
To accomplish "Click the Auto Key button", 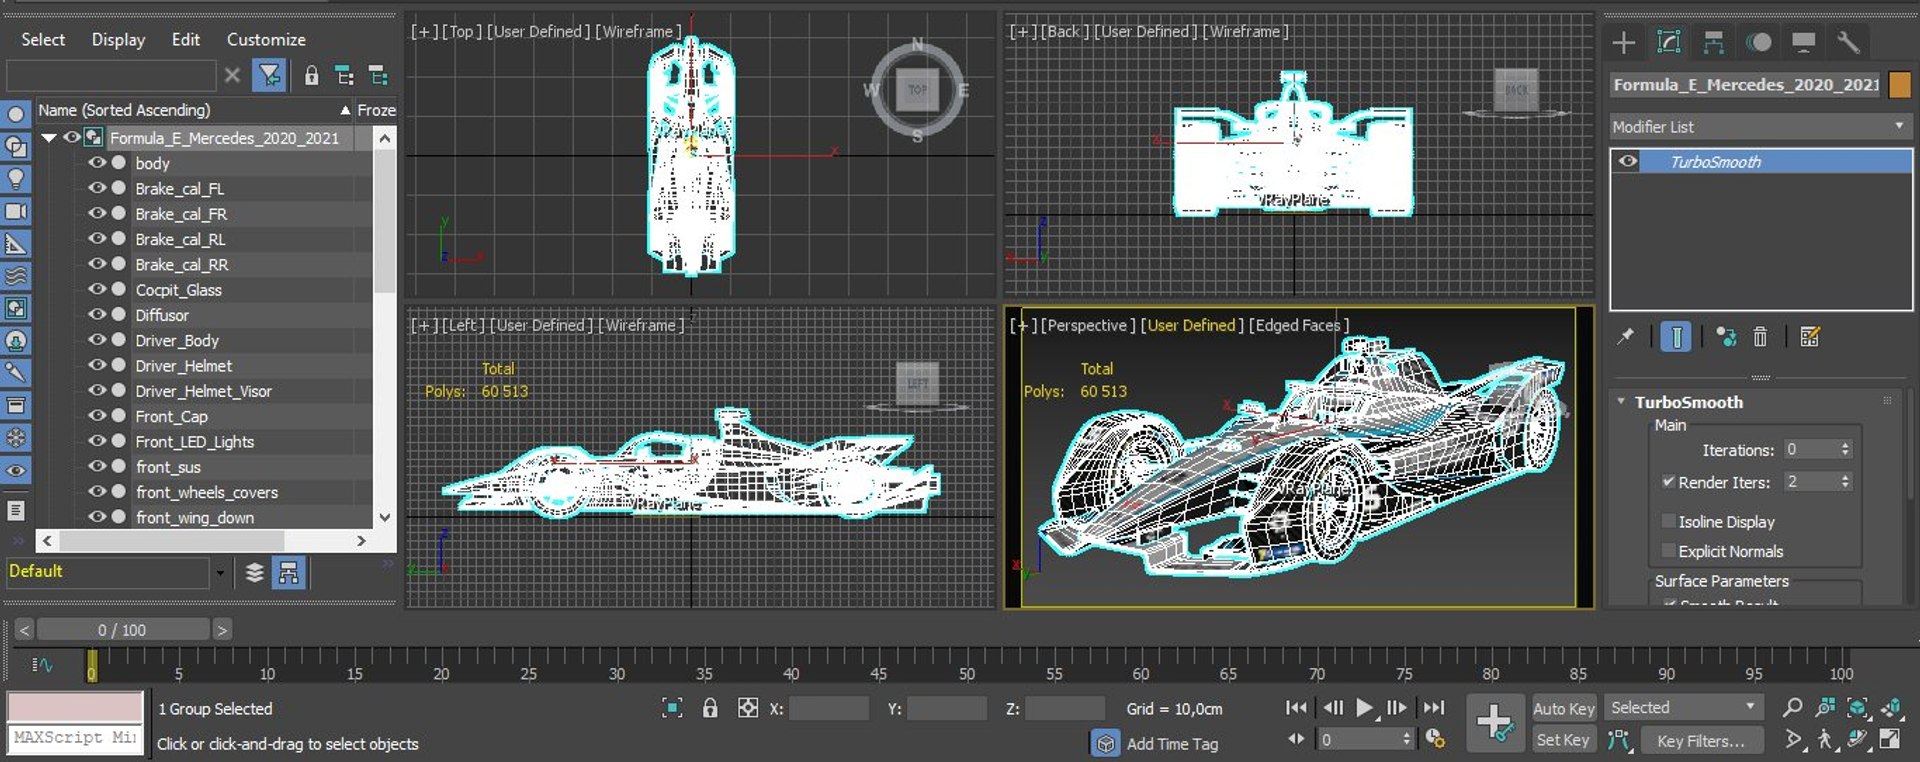I will pyautogui.click(x=1564, y=708).
